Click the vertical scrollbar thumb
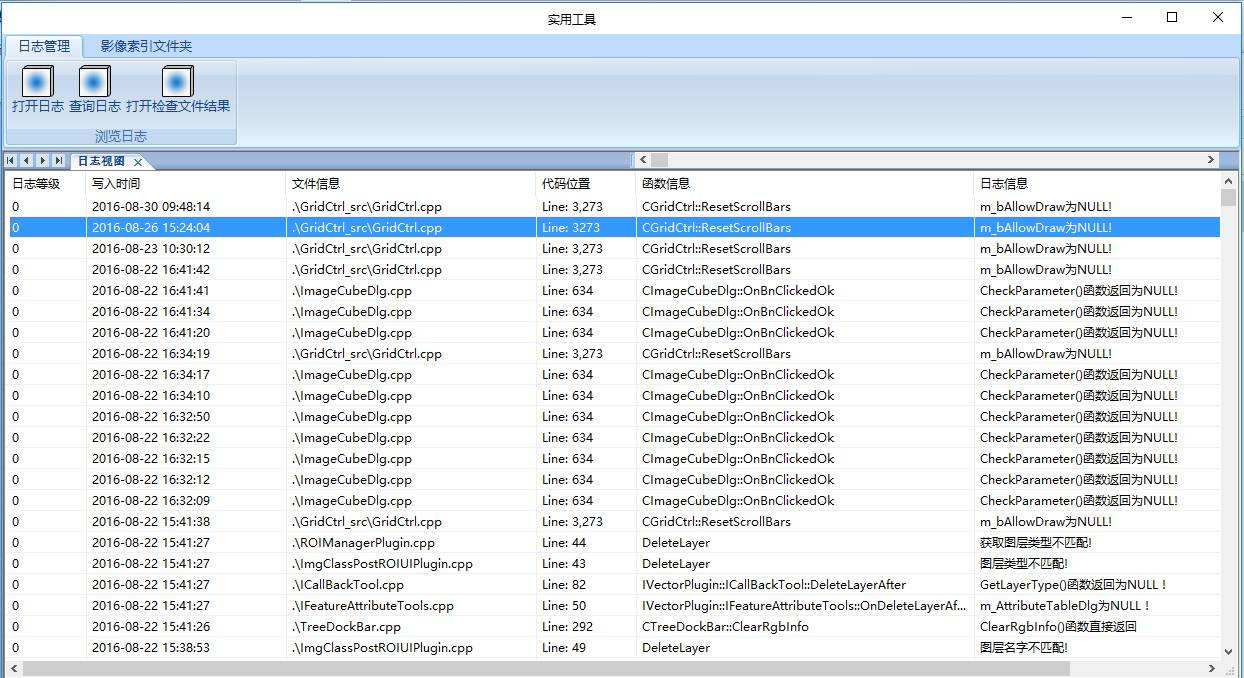1244x678 pixels. coord(1229,198)
